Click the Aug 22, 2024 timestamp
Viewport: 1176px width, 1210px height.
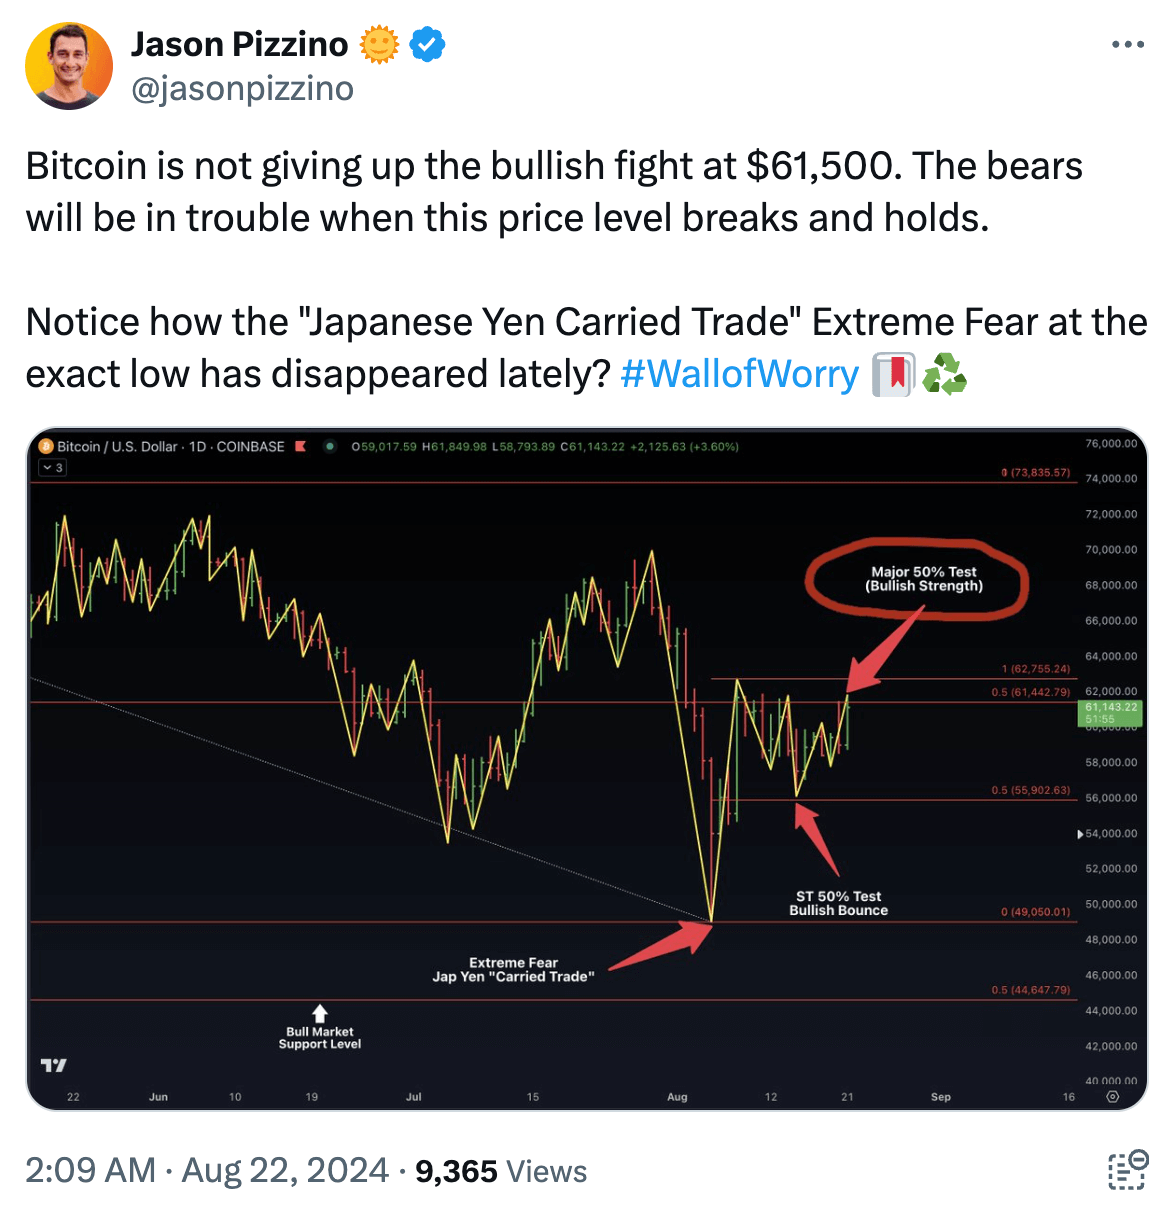tap(281, 1169)
